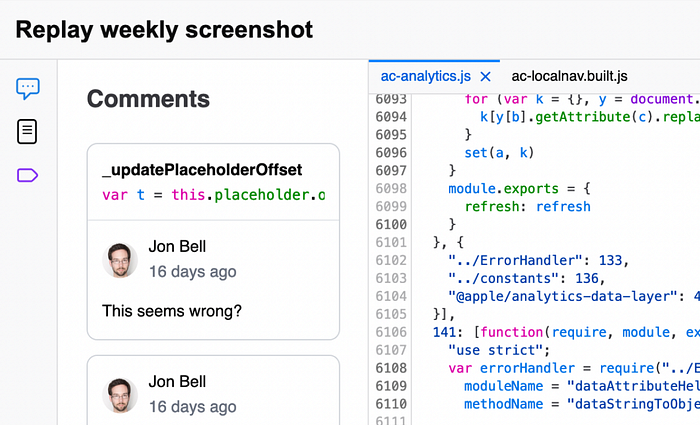700x425 pixels.
Task: Select the purple label icon in sidebar
Action: [28, 175]
